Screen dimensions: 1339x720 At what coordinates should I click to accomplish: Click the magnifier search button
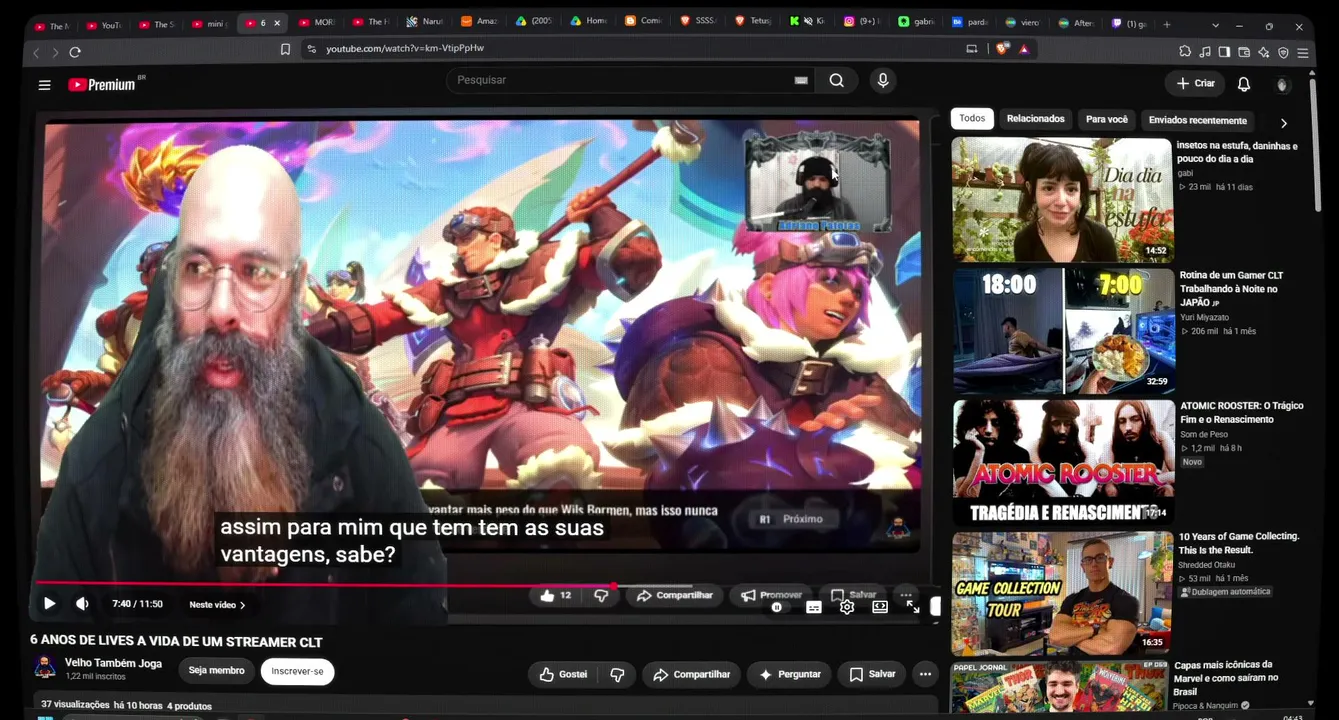(837, 81)
